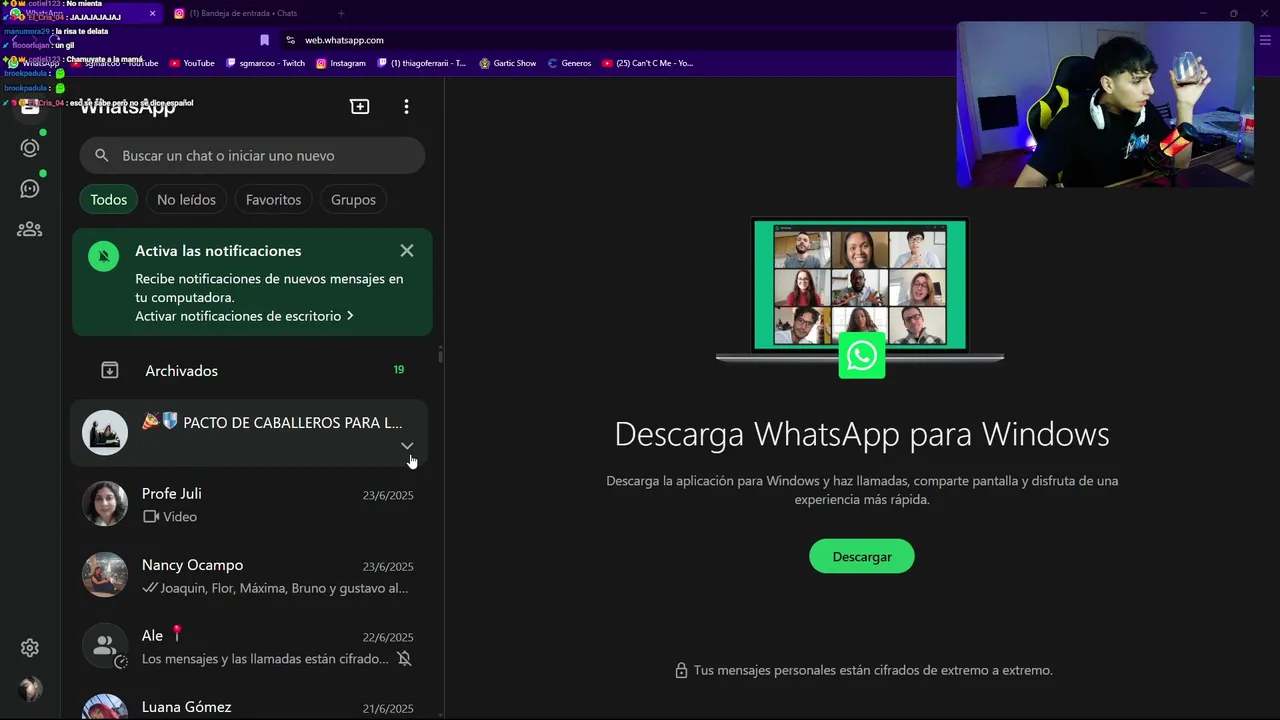
Task: Click the chat list scrollbar
Action: tap(440, 355)
